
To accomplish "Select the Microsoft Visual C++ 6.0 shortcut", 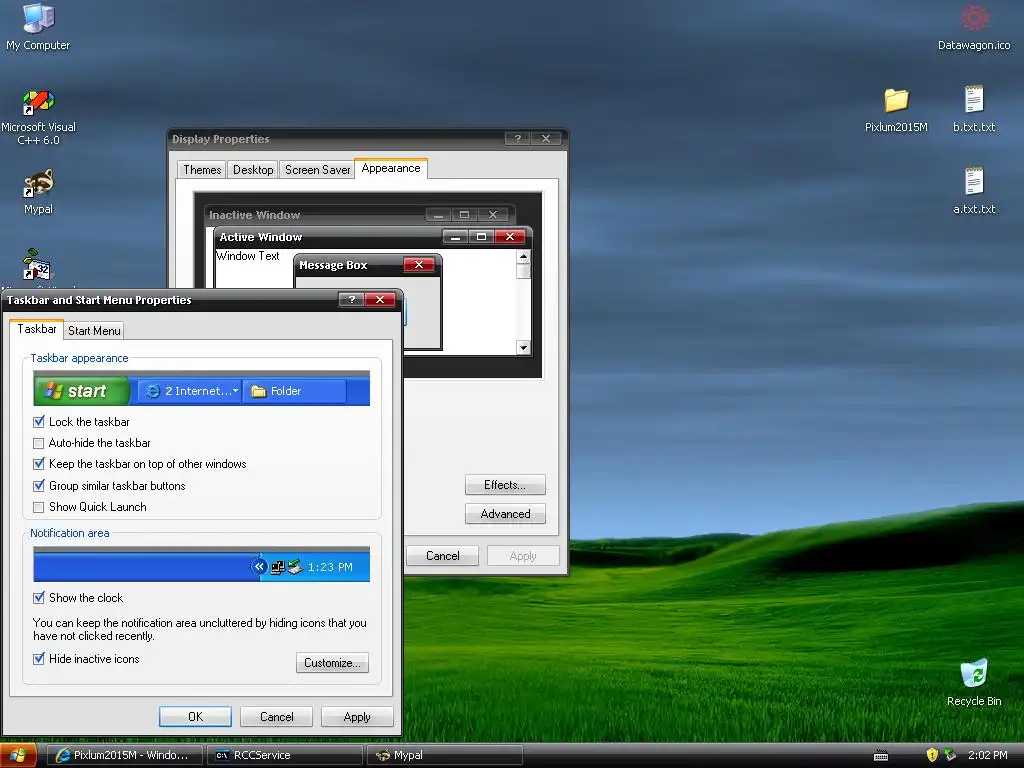I will (38, 118).
